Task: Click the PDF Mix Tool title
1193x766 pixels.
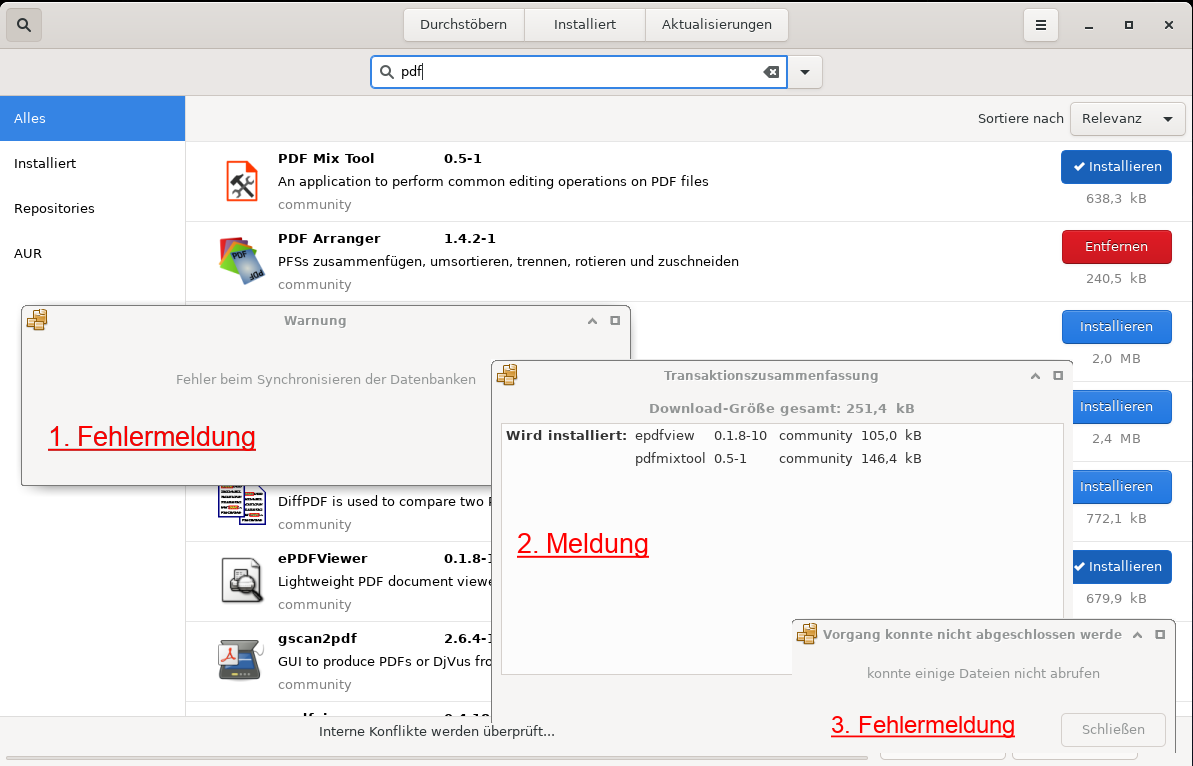Action: point(326,158)
